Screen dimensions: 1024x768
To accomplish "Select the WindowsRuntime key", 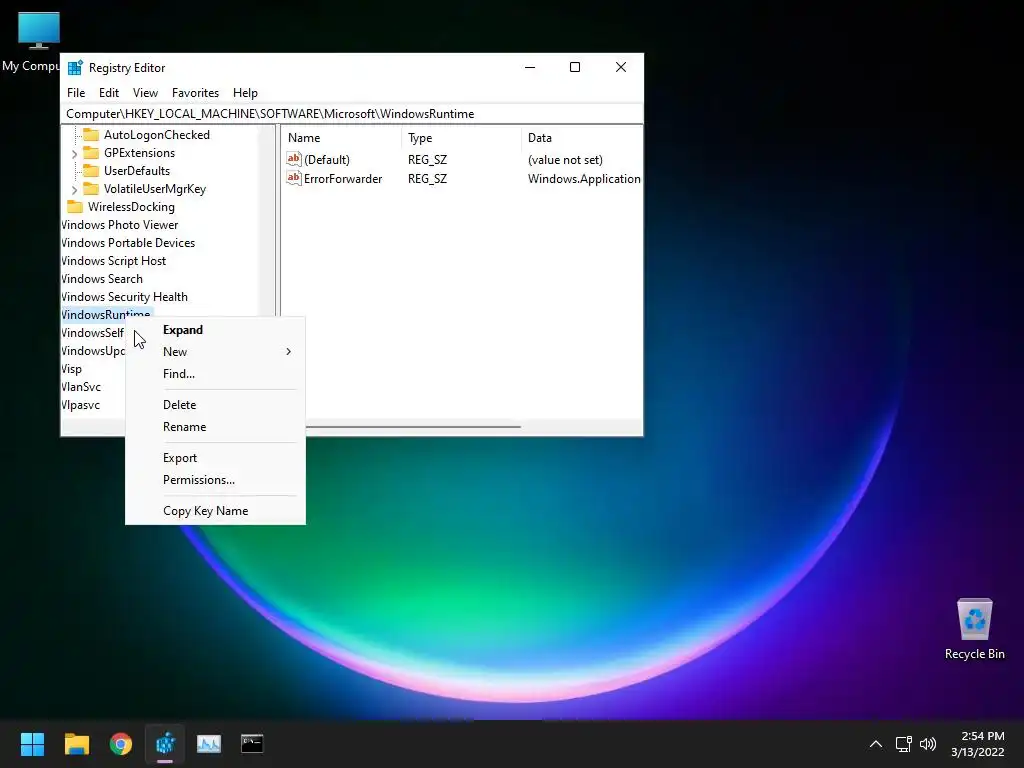I will [106, 314].
